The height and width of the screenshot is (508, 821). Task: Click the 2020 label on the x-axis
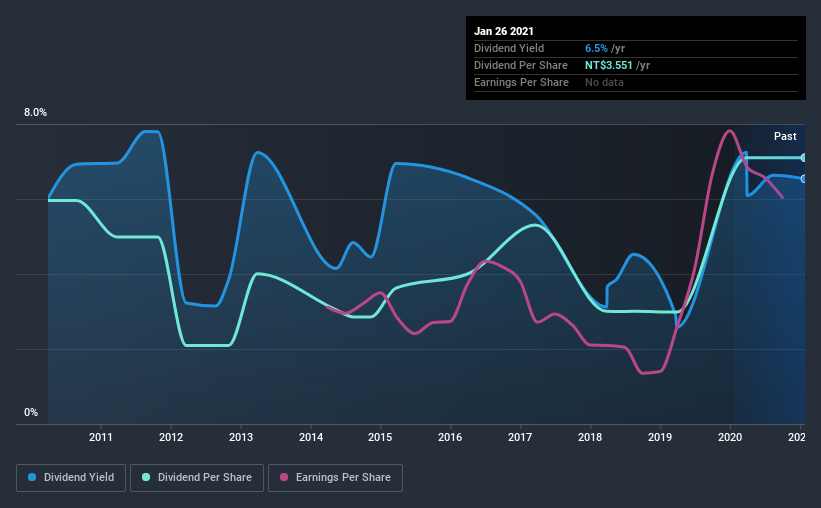pyautogui.click(x=730, y=437)
